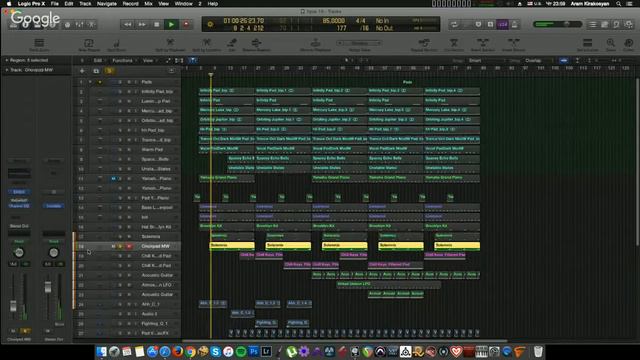Toggle Solo on Chopped MW track
Image resolution: width=640 pixels, height=360 pixels.
pyautogui.click(x=120, y=246)
